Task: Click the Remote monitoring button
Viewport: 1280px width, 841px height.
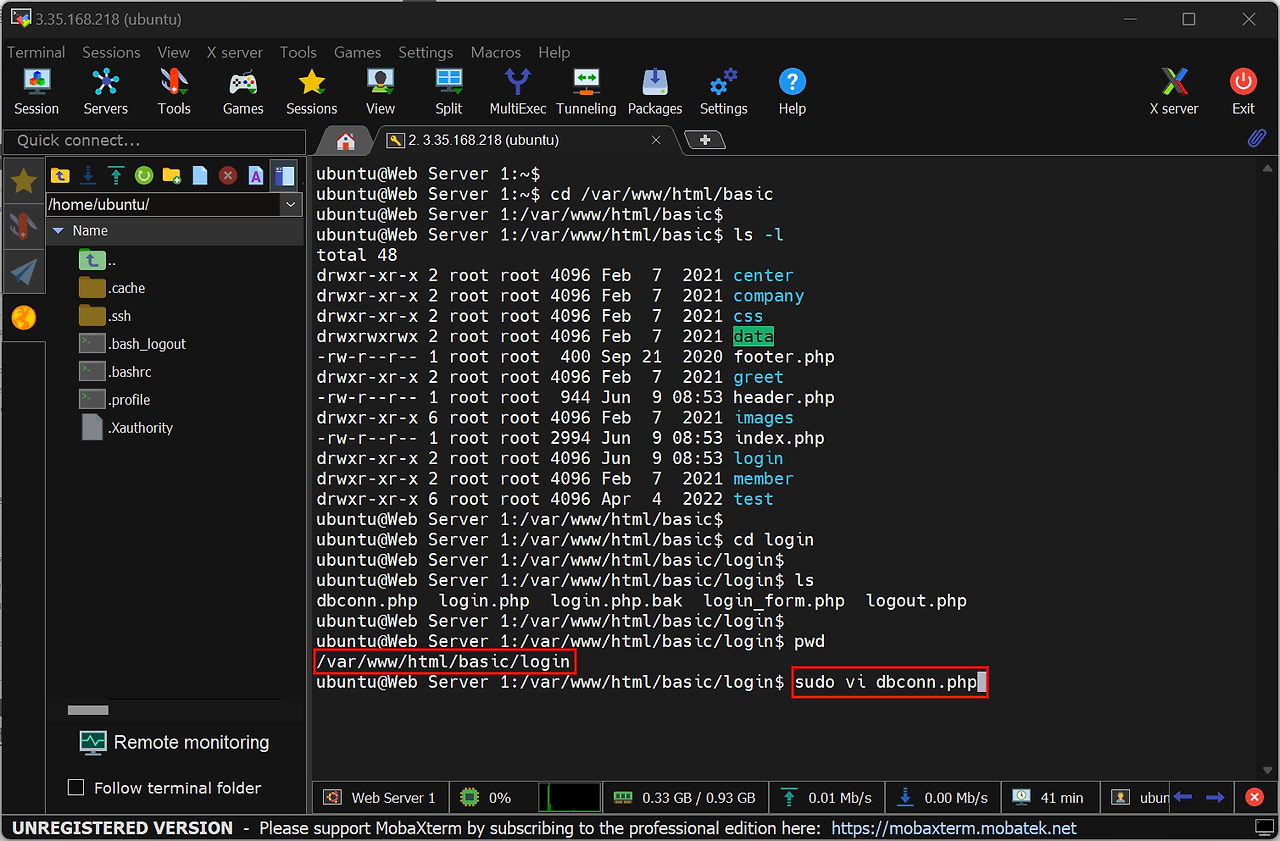Action: (174, 743)
